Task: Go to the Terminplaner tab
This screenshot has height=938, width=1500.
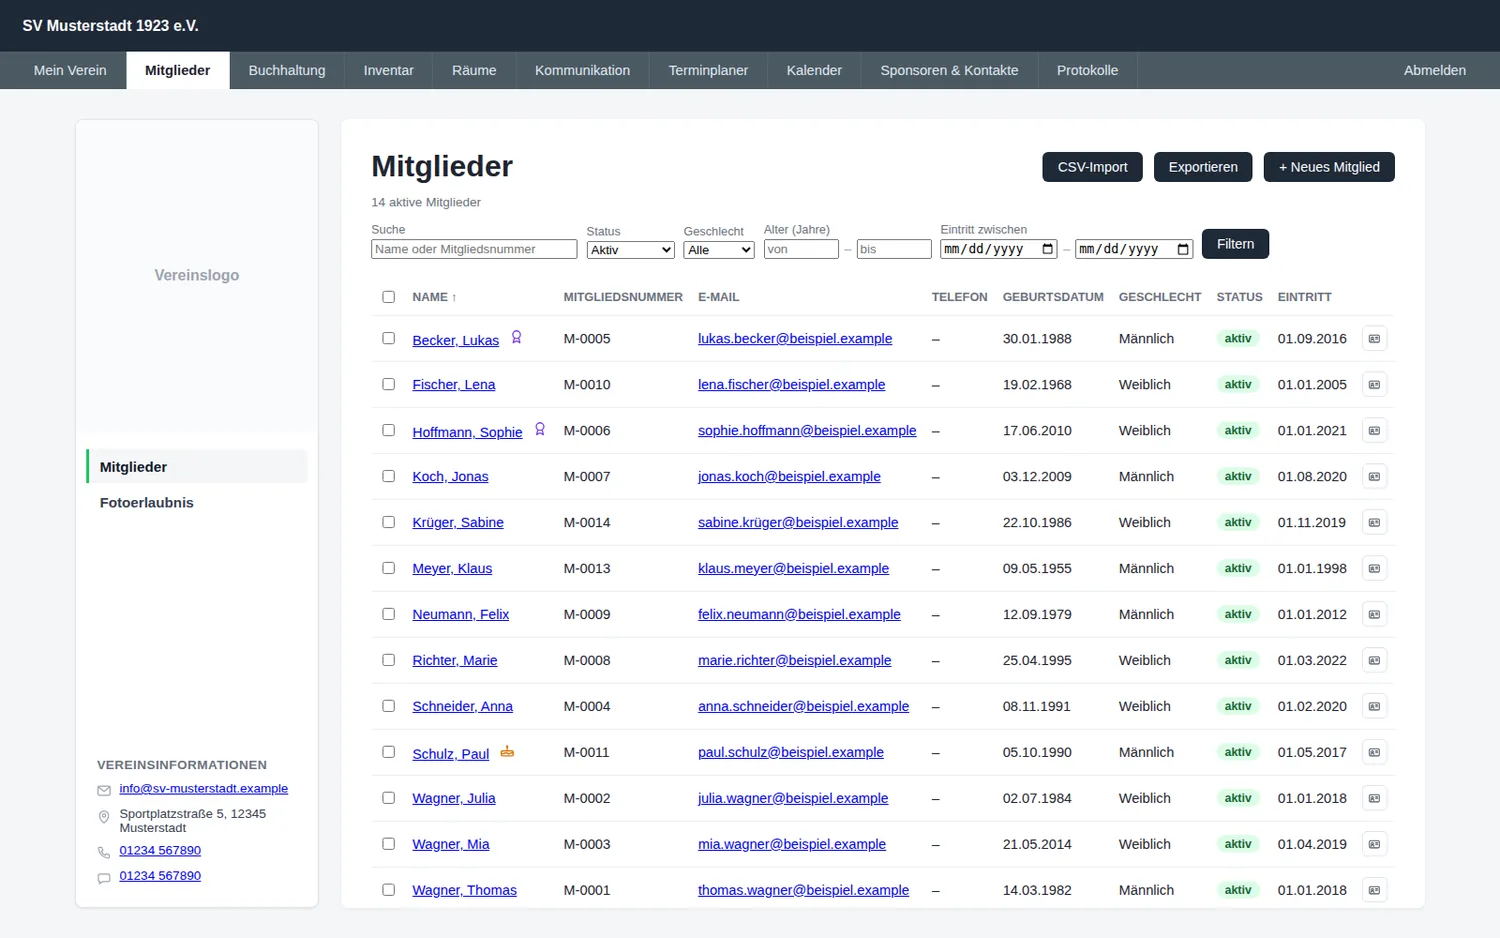Action: point(708,70)
